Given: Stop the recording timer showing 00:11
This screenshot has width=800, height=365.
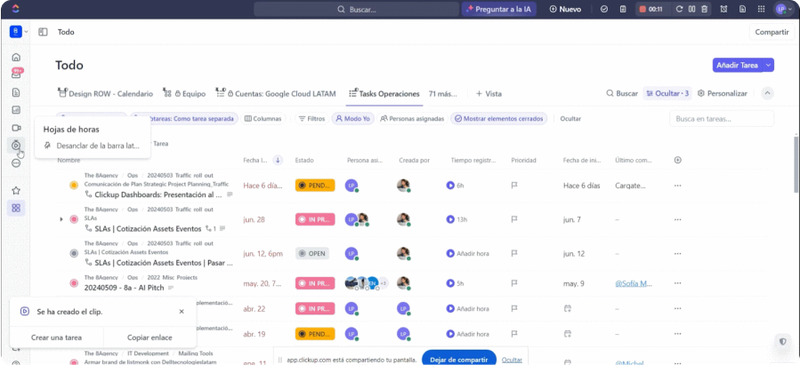Looking at the screenshot, I should [x=643, y=9].
